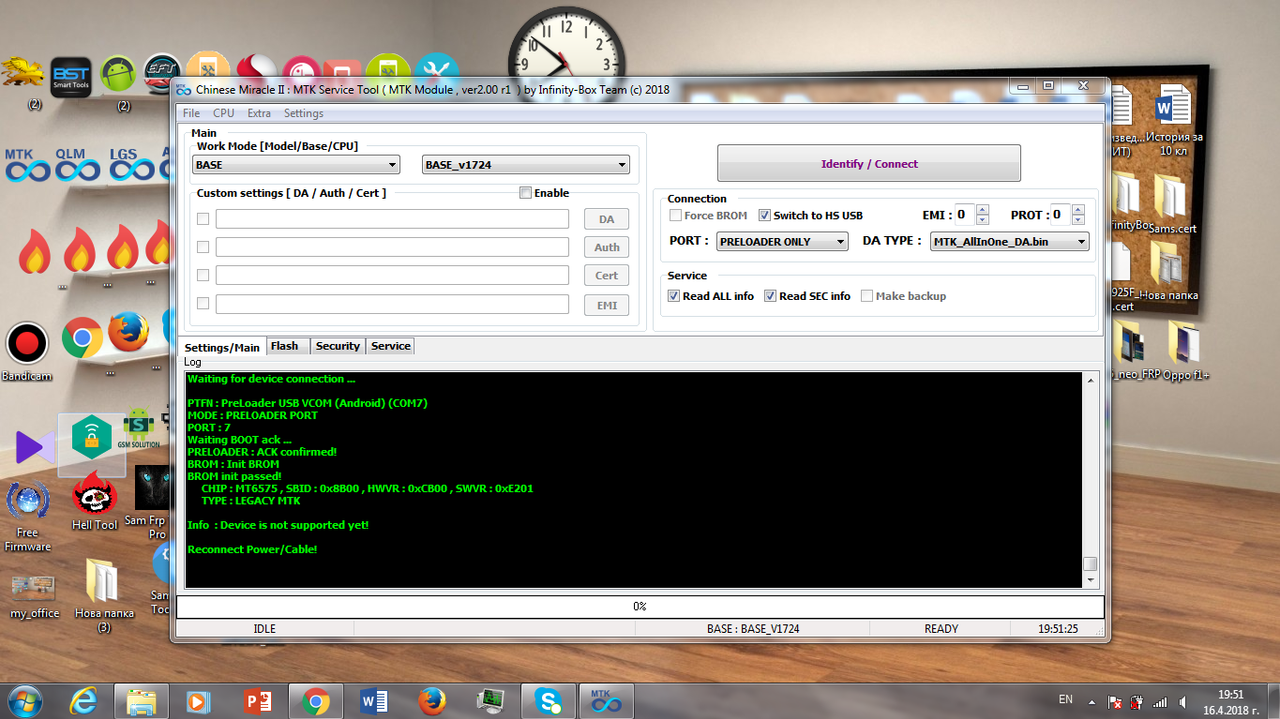Open PowerPoint from the taskbar

point(257,700)
